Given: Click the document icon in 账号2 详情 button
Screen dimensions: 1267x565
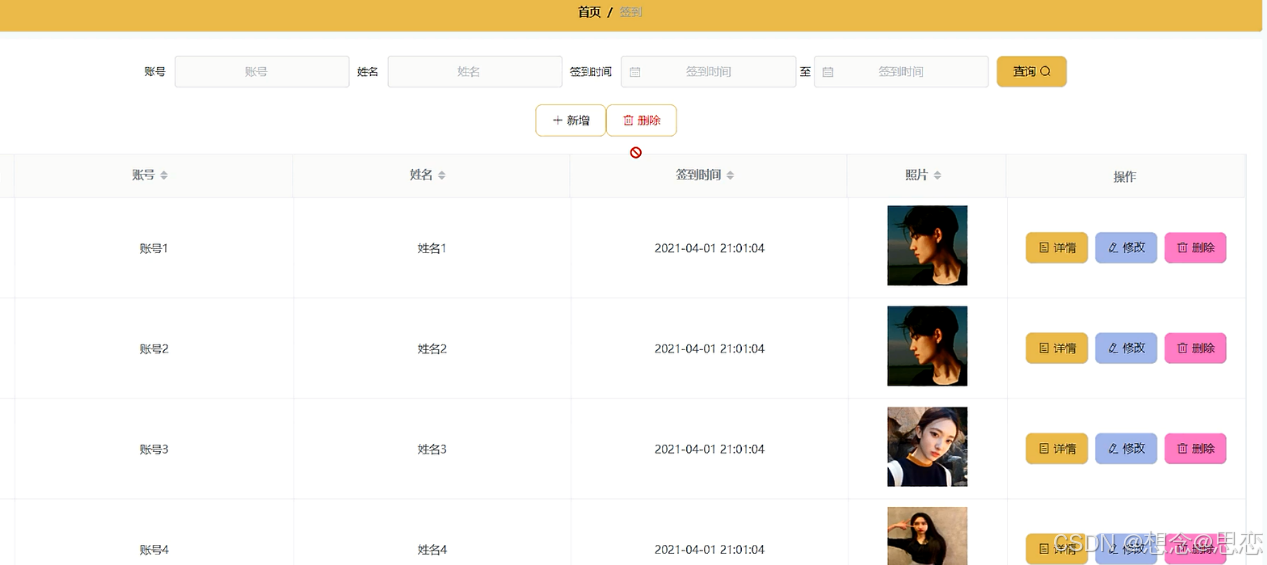Looking at the screenshot, I should 1044,348.
